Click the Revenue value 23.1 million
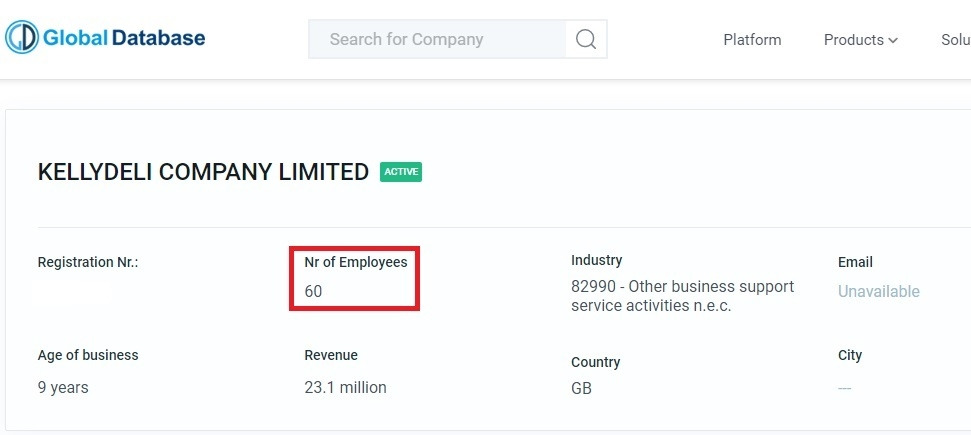 tap(346, 387)
